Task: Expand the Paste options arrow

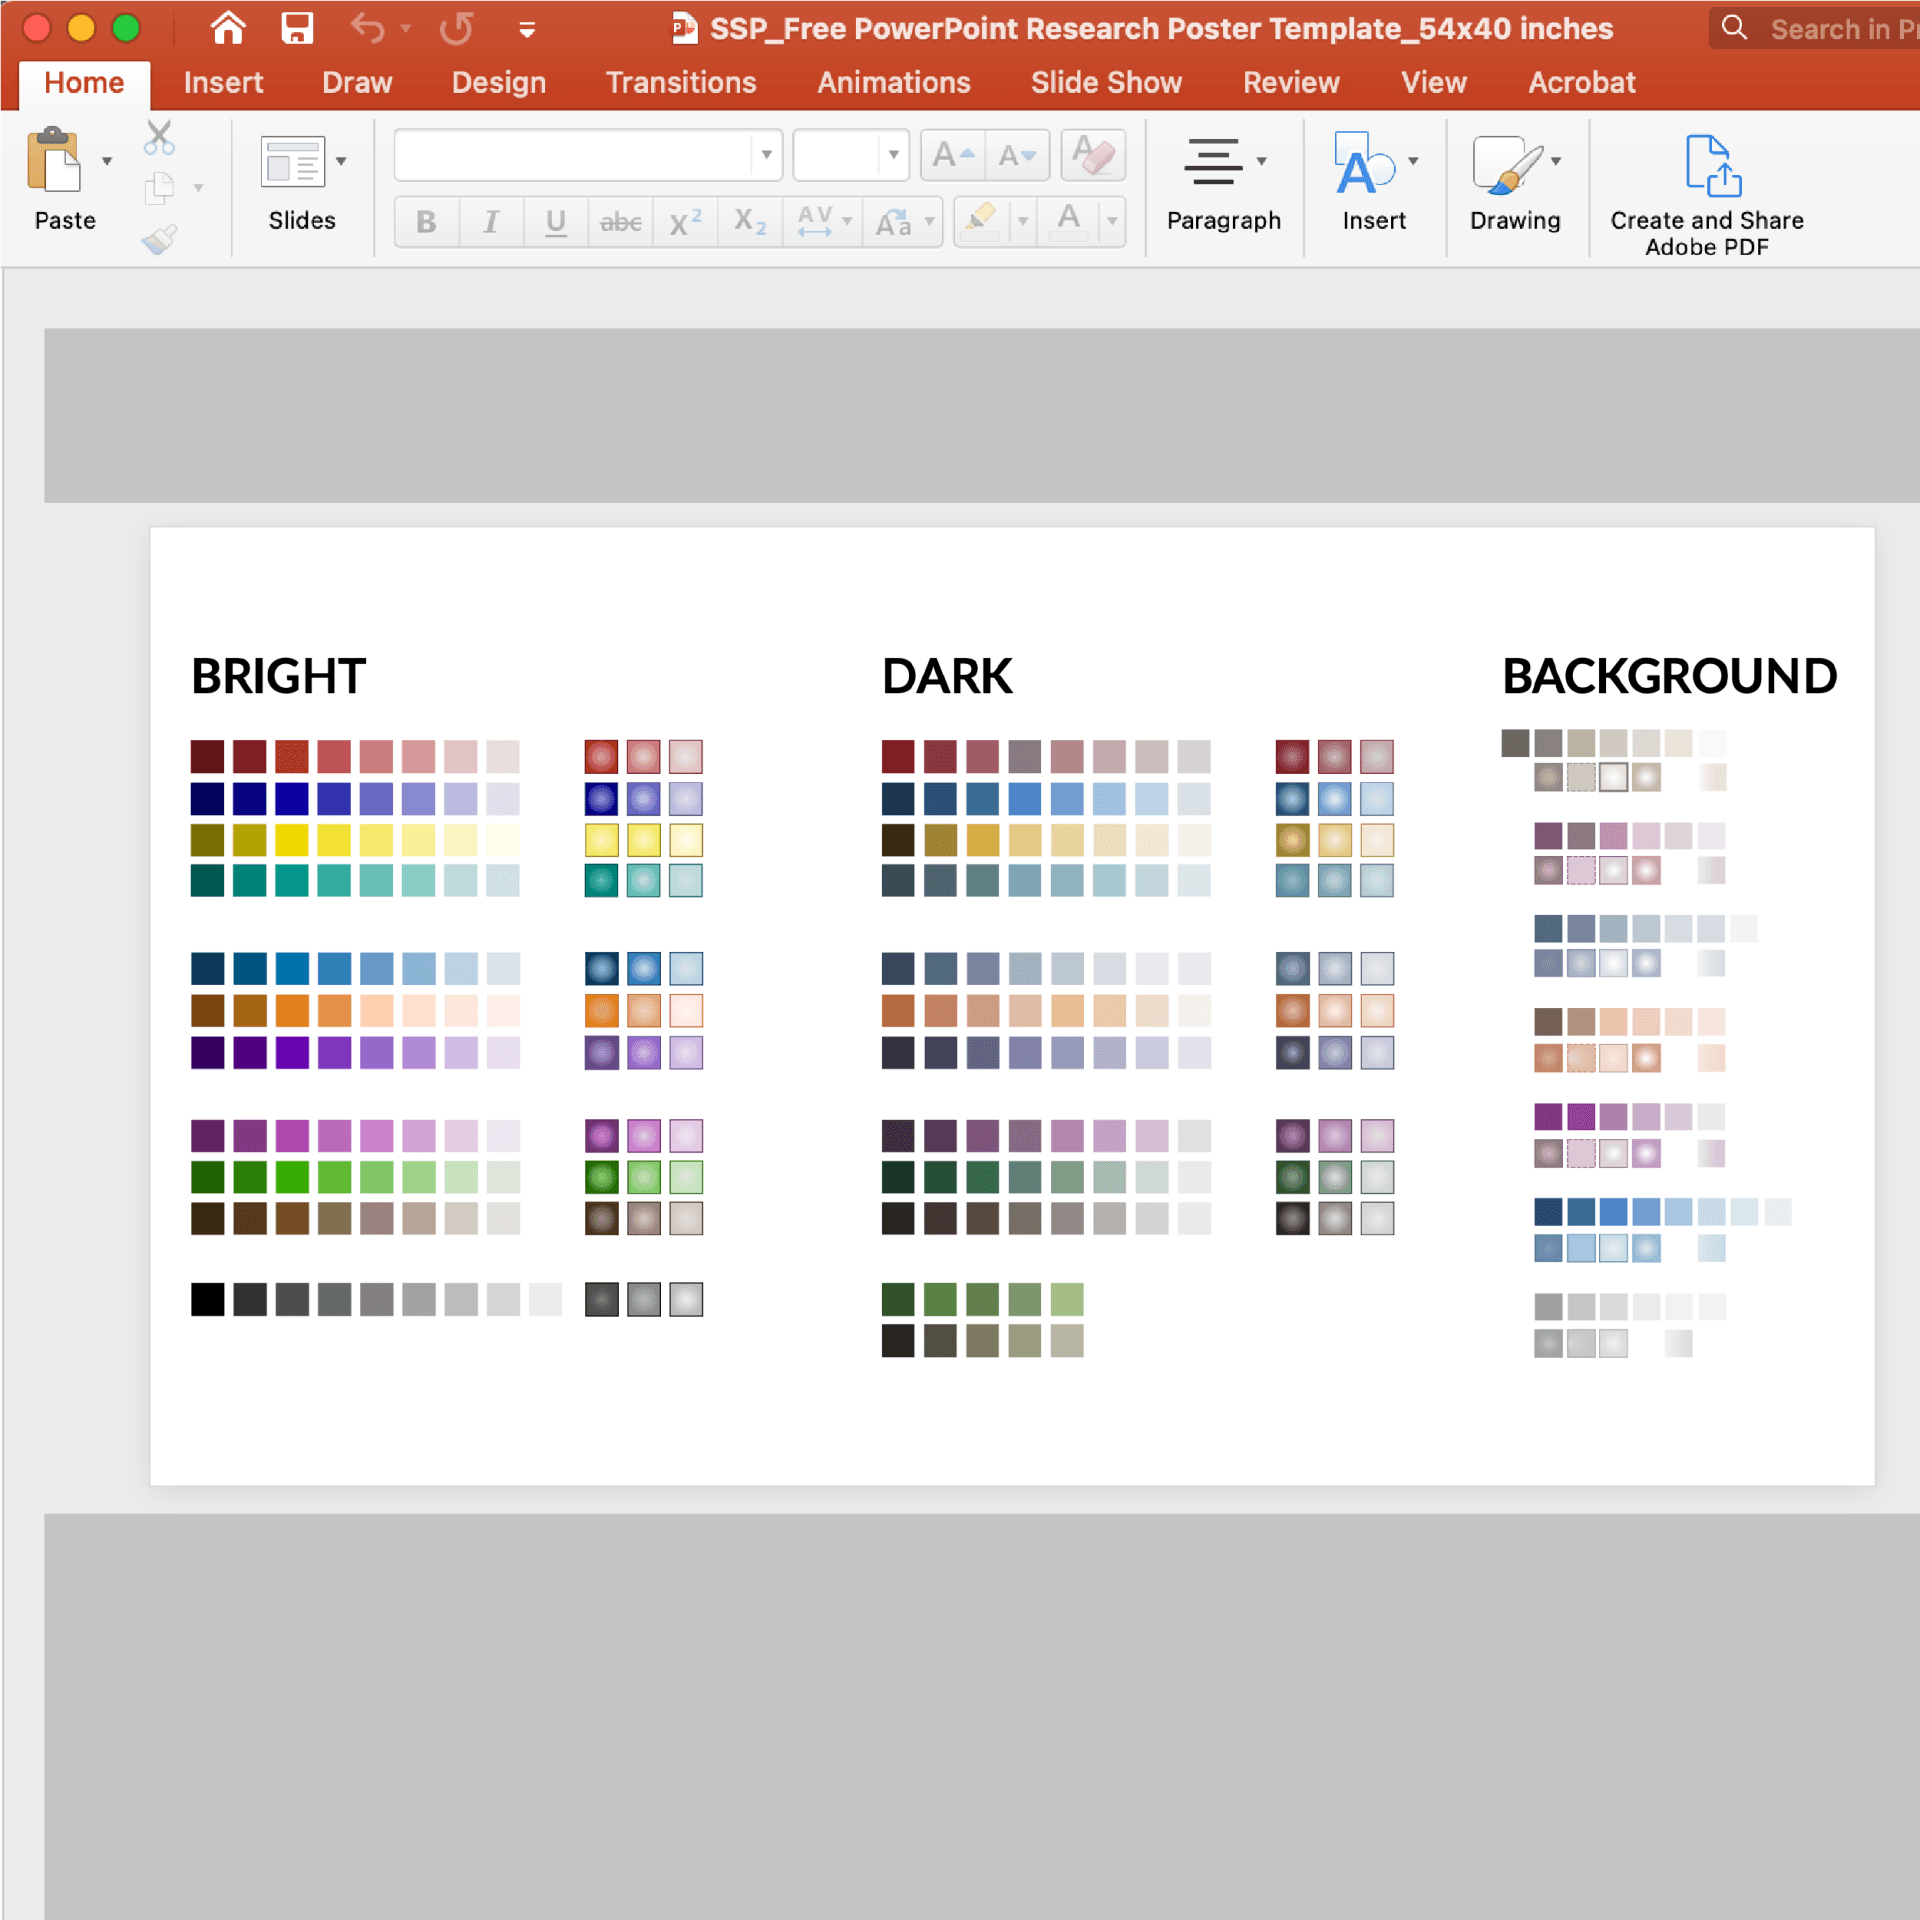Action: pyautogui.click(x=107, y=161)
